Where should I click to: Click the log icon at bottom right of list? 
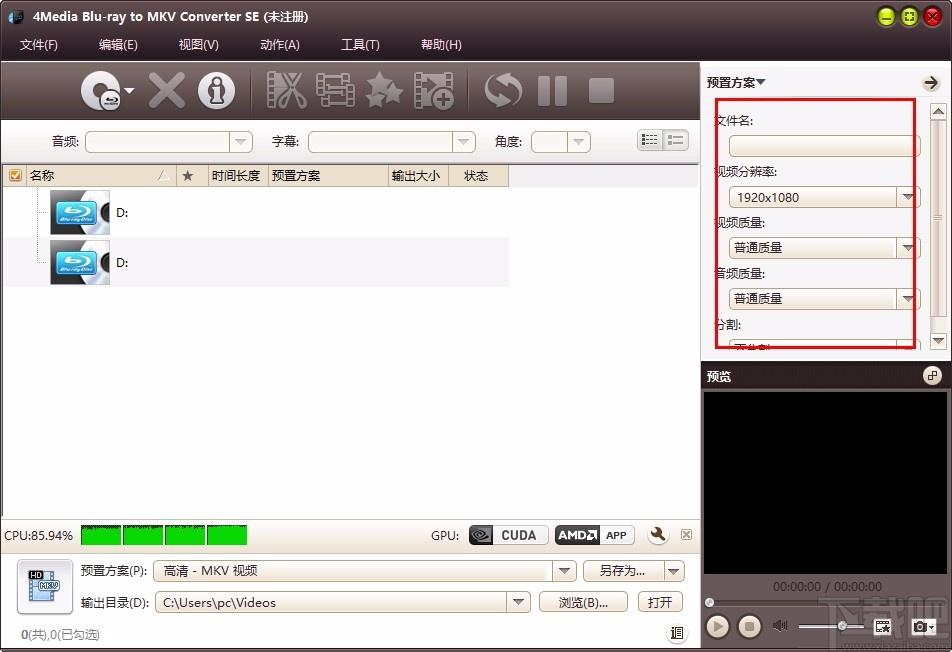coord(676,633)
